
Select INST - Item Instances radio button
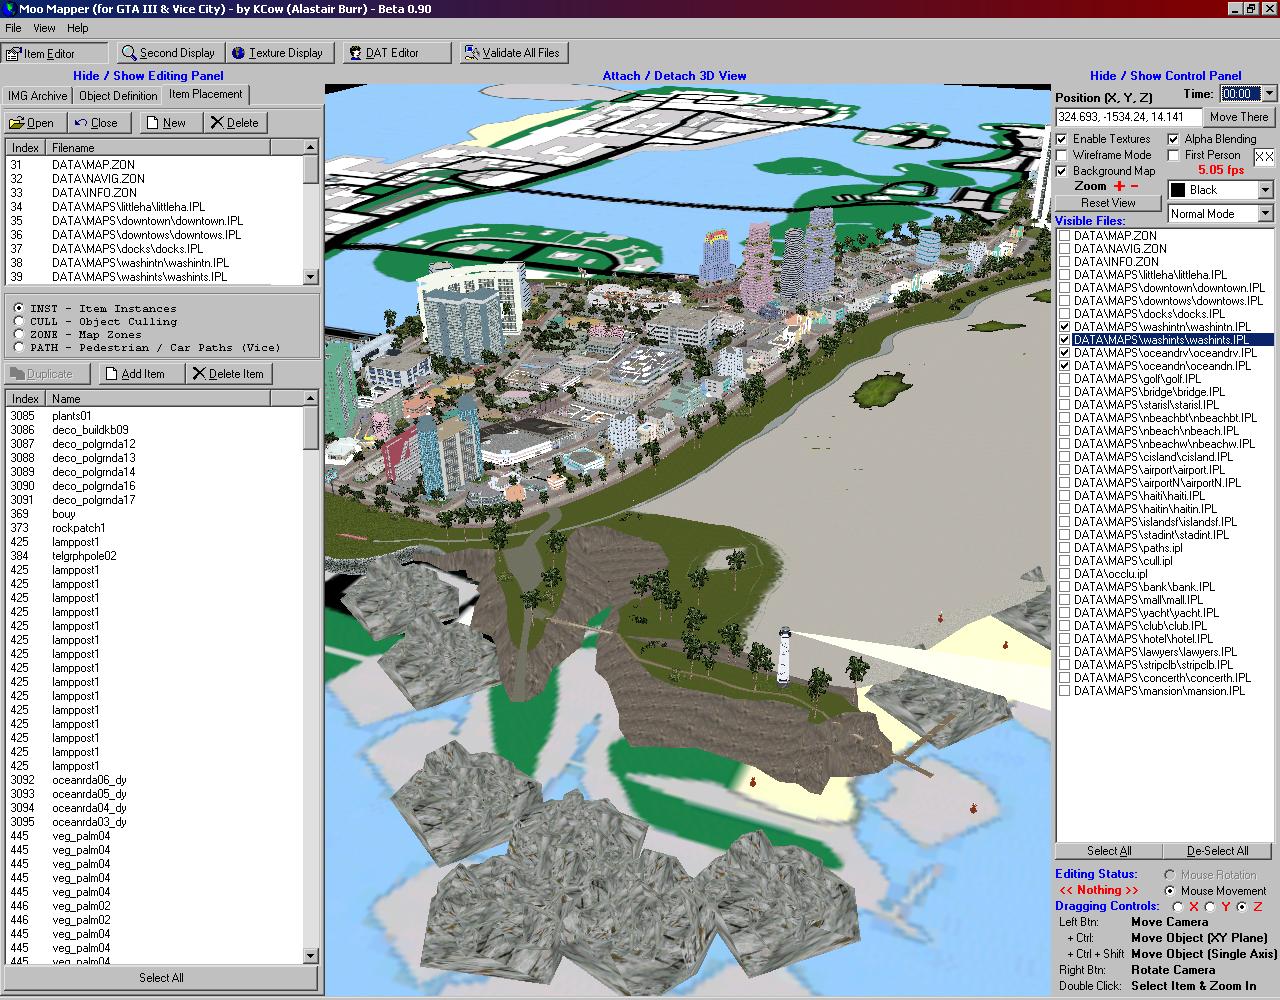pos(18,309)
